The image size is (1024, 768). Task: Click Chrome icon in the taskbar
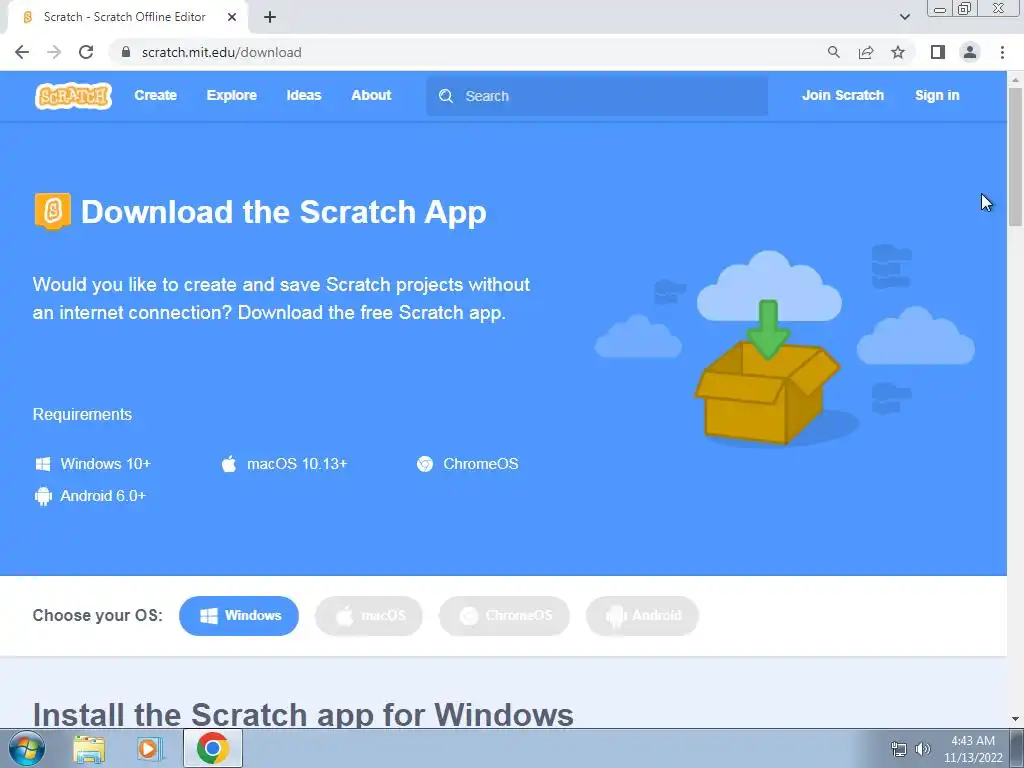click(x=212, y=748)
